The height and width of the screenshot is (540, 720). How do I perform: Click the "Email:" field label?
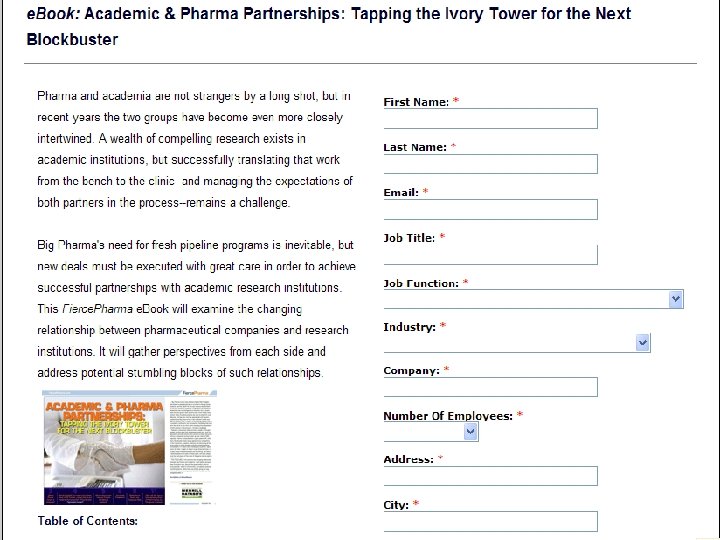point(401,192)
